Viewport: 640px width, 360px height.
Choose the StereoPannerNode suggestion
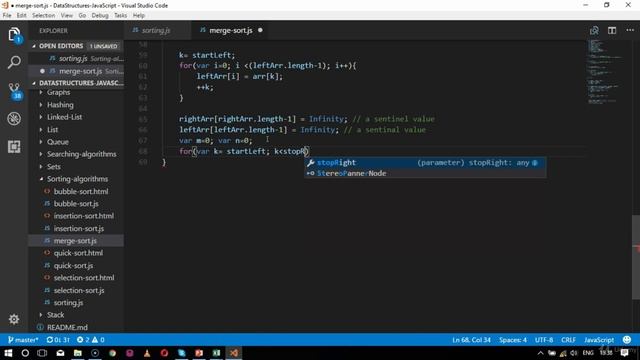point(425,173)
